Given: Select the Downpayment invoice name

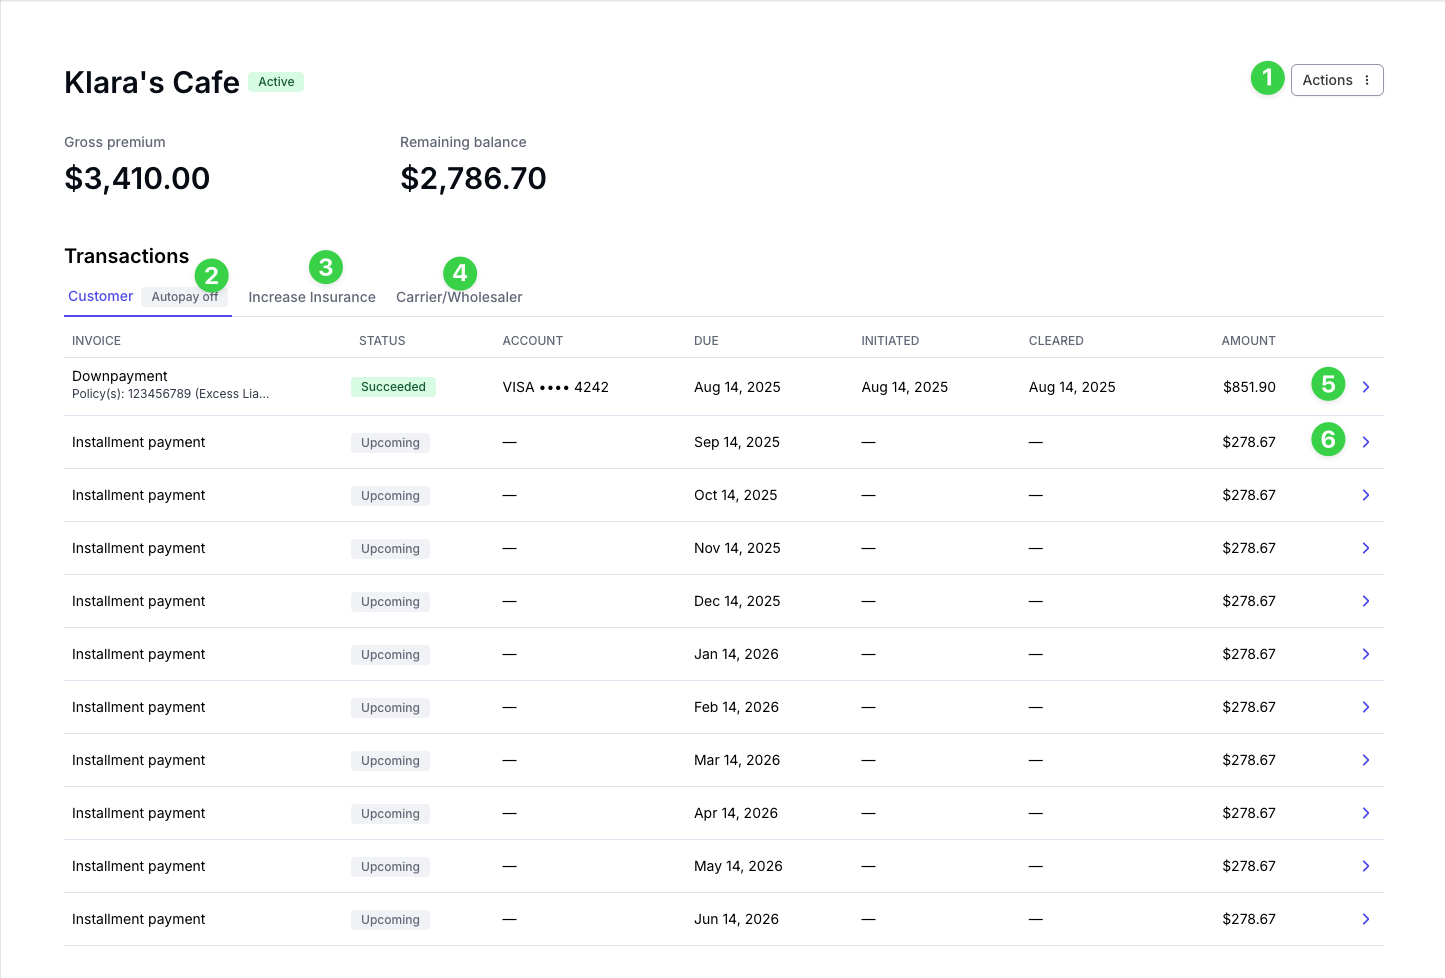Looking at the screenshot, I should click(x=120, y=376).
